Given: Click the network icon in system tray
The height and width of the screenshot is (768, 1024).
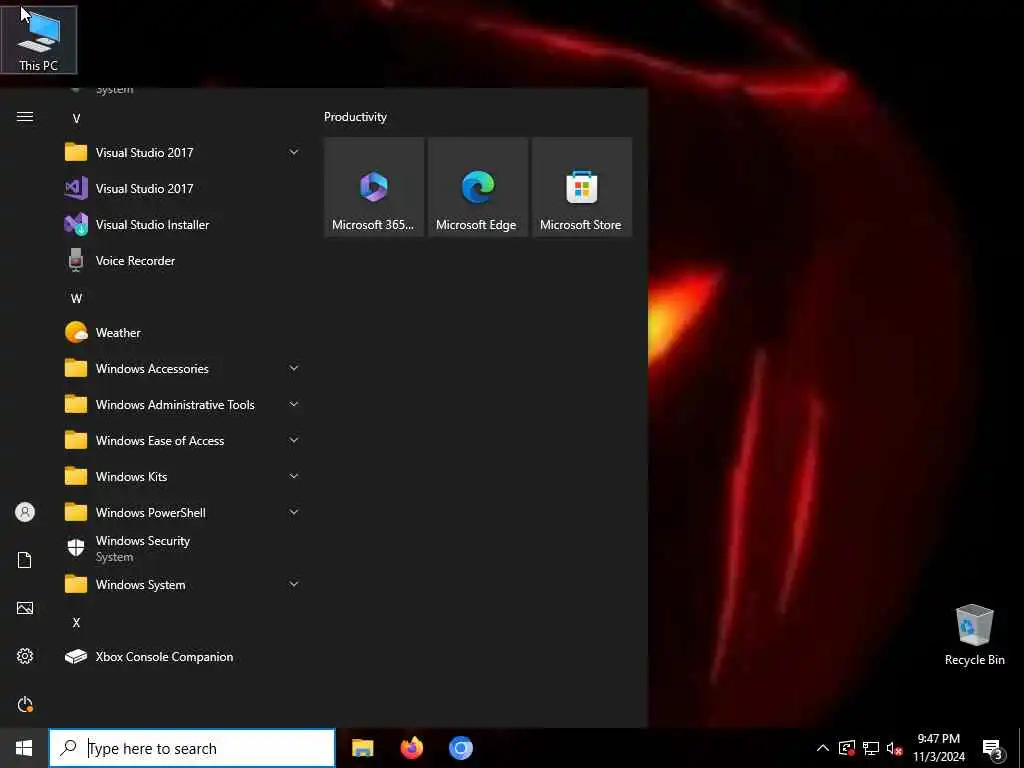Looking at the screenshot, I should (x=871, y=748).
